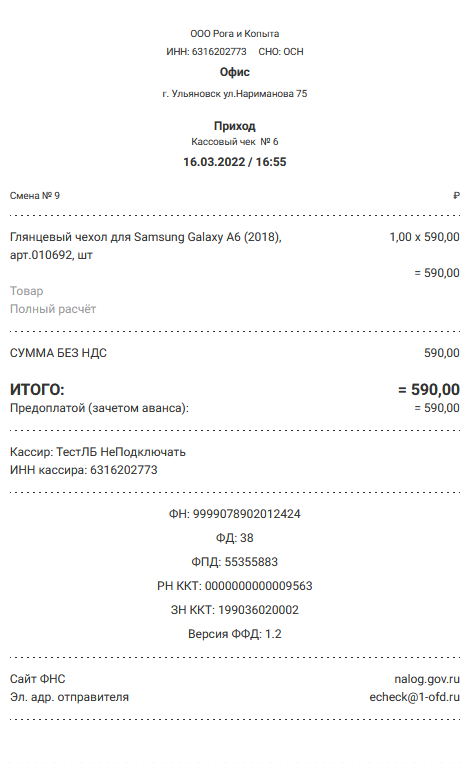The image size is (467, 764).
Task: Select the nalog.gov.ru site link
Action: 427,679
